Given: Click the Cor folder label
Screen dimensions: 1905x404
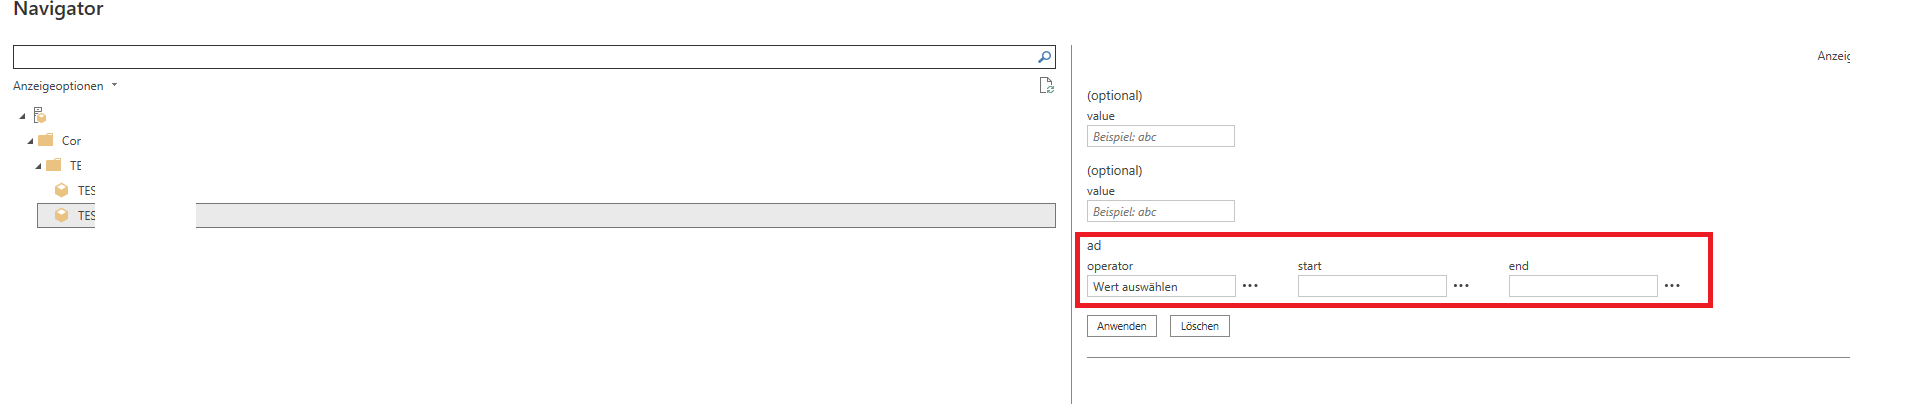Looking at the screenshot, I should (x=71, y=141).
